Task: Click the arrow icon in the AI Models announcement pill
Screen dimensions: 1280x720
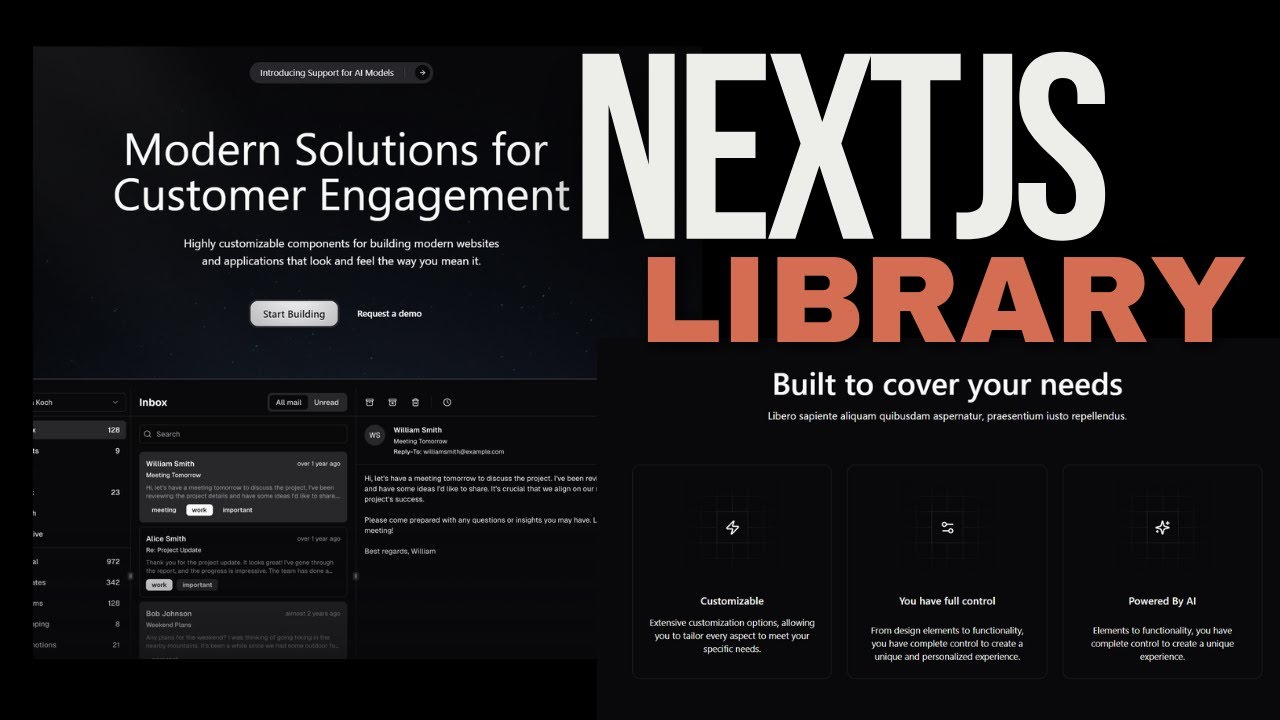Action: pyautogui.click(x=422, y=73)
